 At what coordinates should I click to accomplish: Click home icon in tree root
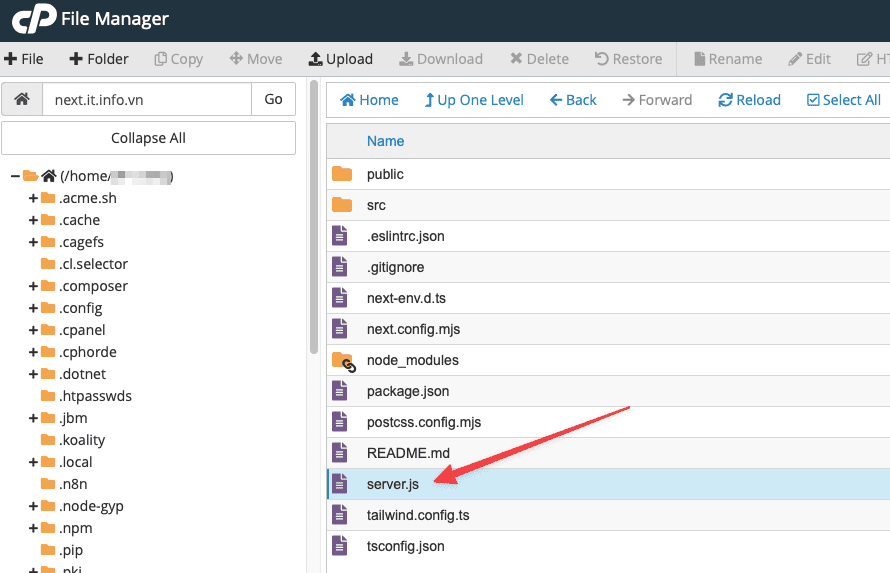coord(49,176)
